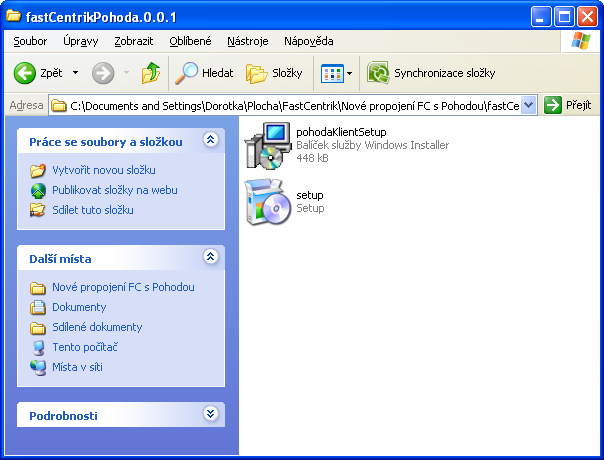Select the setup file icon

(268, 201)
